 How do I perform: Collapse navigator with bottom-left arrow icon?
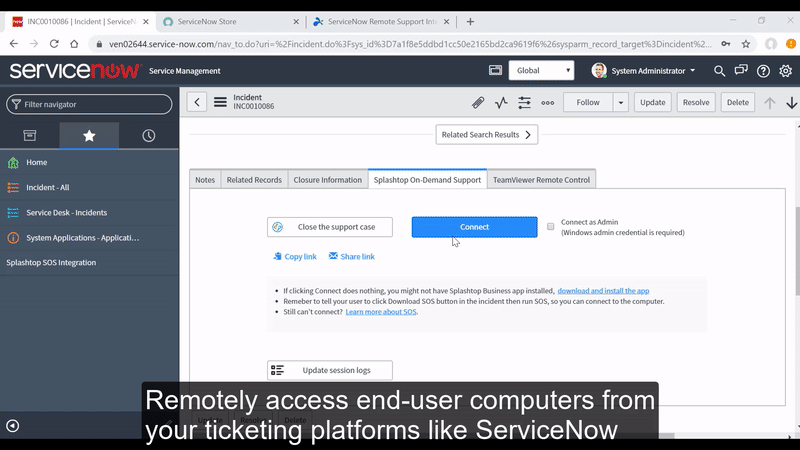tap(13, 426)
